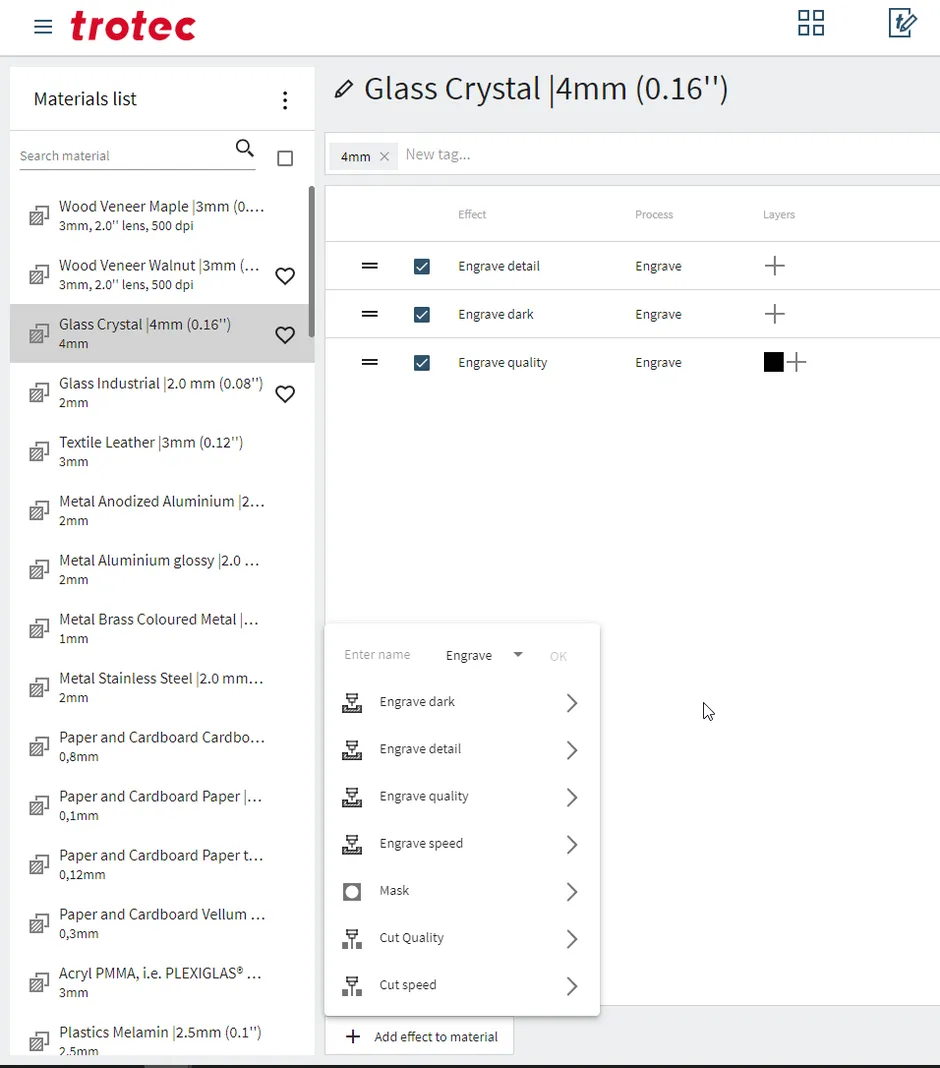This screenshot has width=940, height=1068.
Task: Favorite Glass Industrial with the heart icon
Action: coord(285,393)
